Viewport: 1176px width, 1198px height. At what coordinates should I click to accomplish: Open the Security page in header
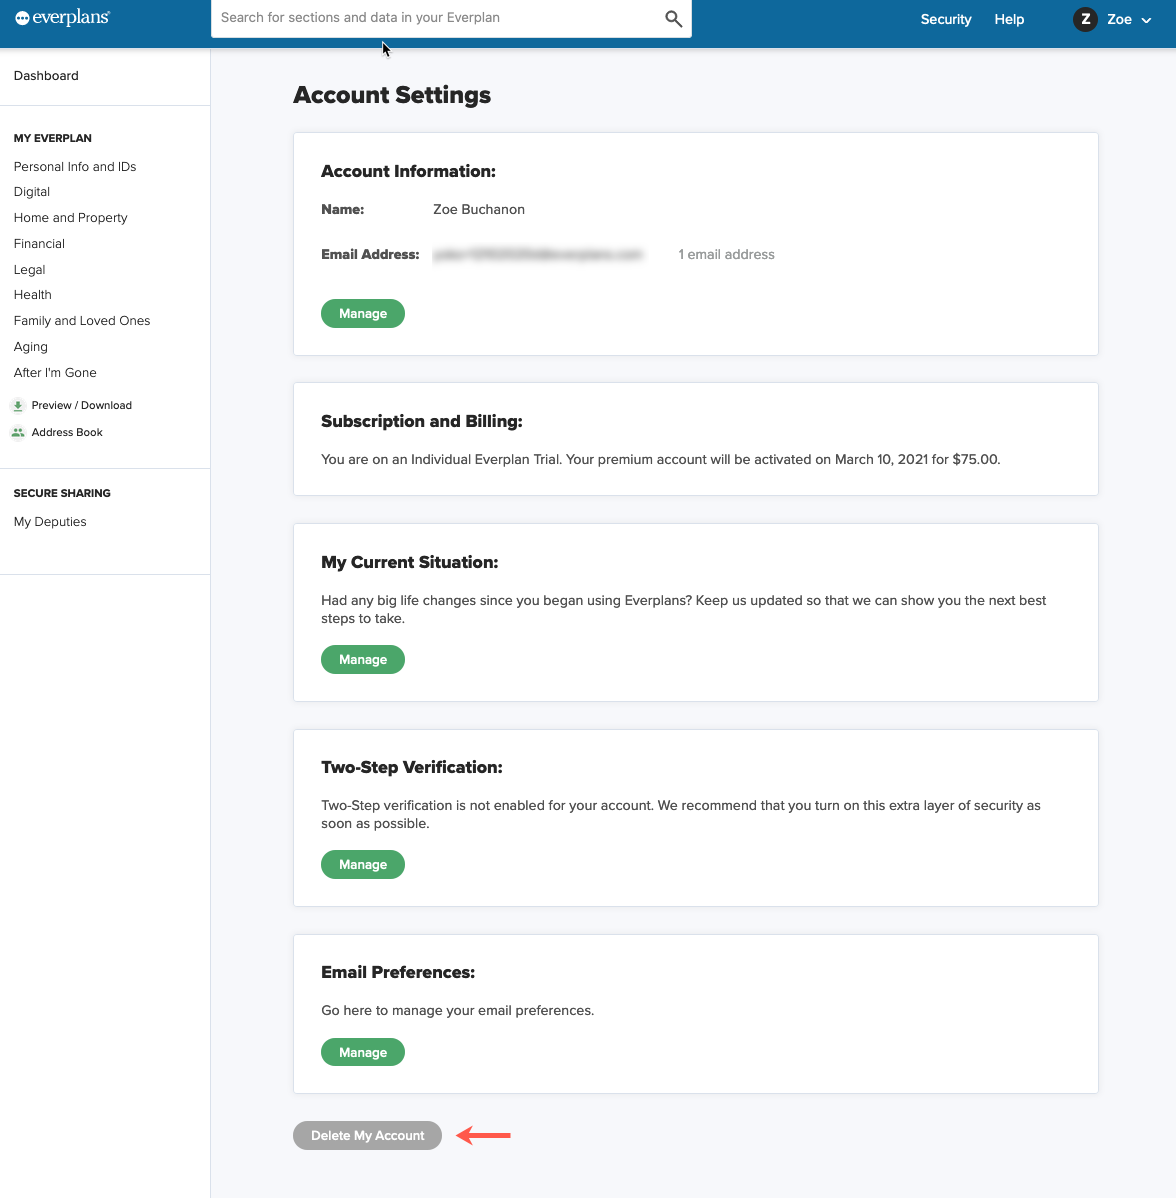pos(945,19)
